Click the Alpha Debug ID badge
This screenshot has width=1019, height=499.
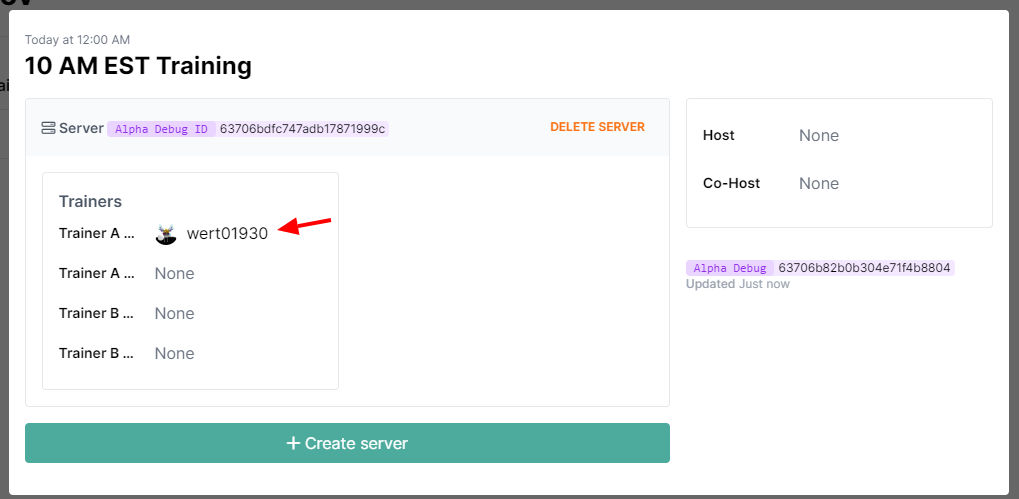pos(161,129)
